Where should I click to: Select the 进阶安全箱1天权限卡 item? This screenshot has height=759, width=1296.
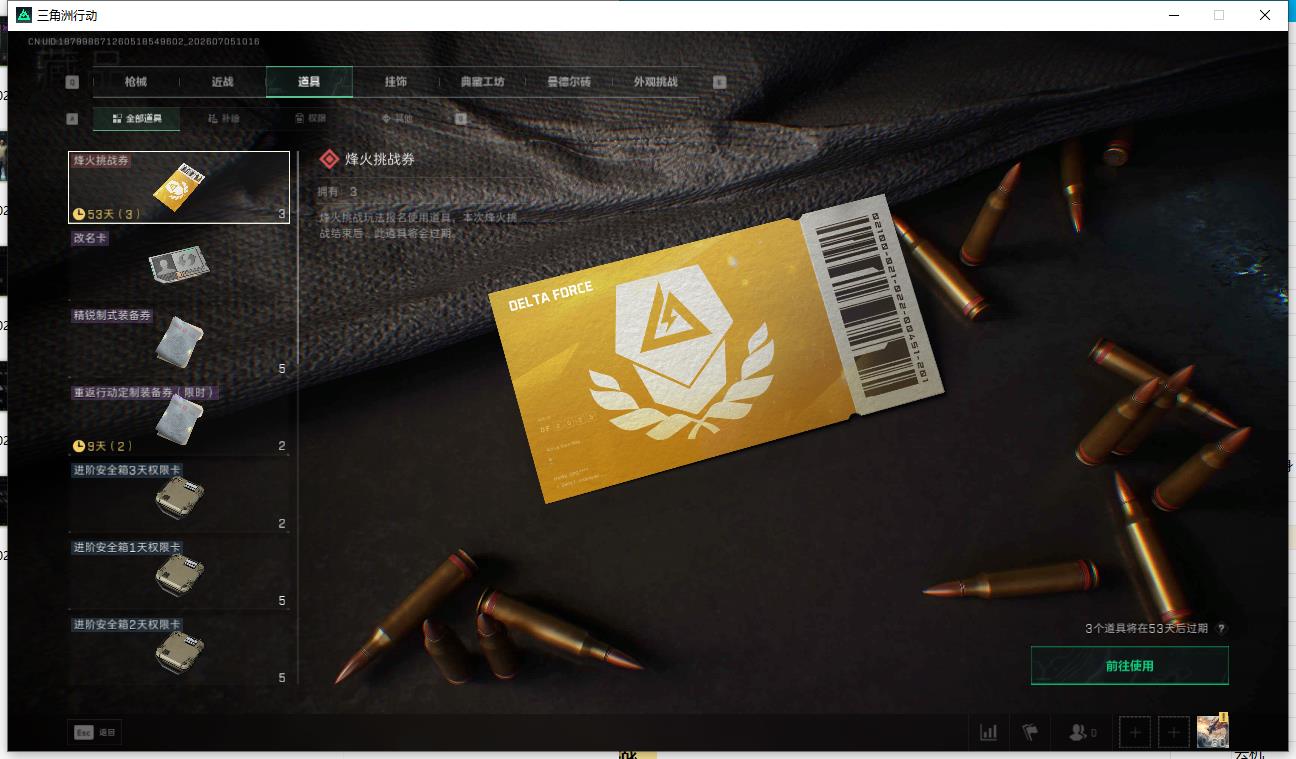pos(179,573)
